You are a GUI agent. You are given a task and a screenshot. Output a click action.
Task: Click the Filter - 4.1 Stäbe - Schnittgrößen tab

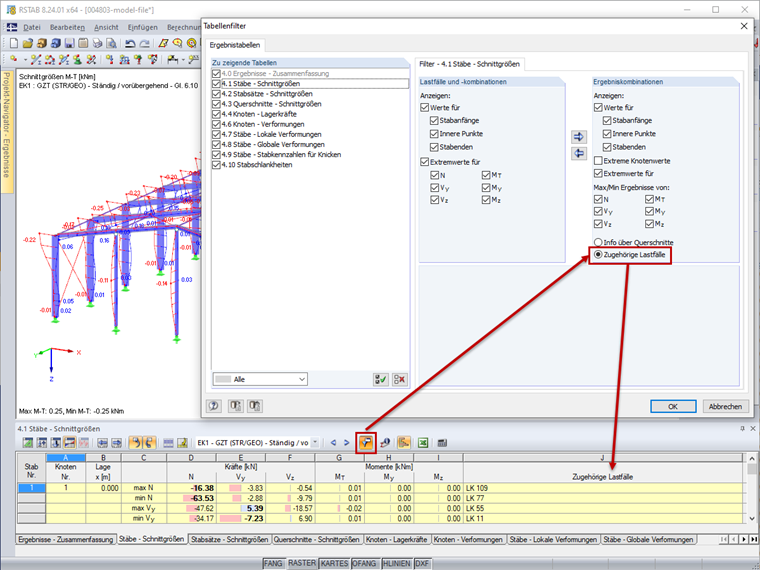(469, 64)
